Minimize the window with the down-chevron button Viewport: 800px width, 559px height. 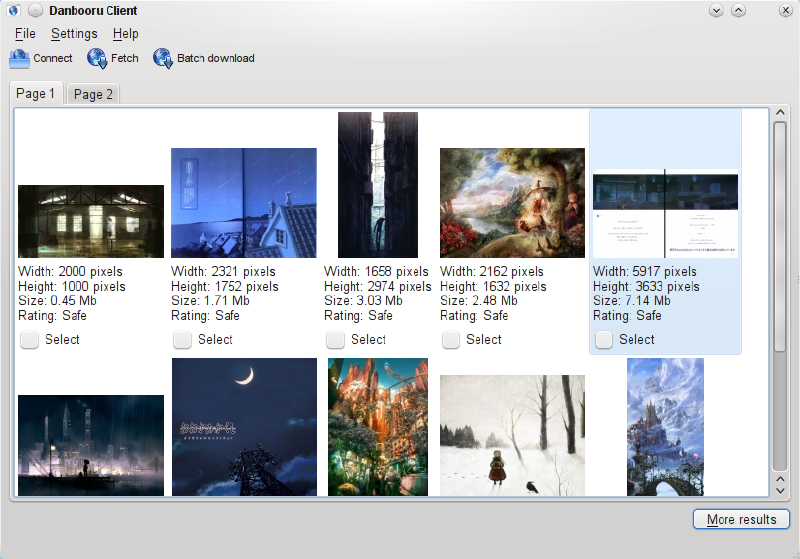tap(716, 10)
